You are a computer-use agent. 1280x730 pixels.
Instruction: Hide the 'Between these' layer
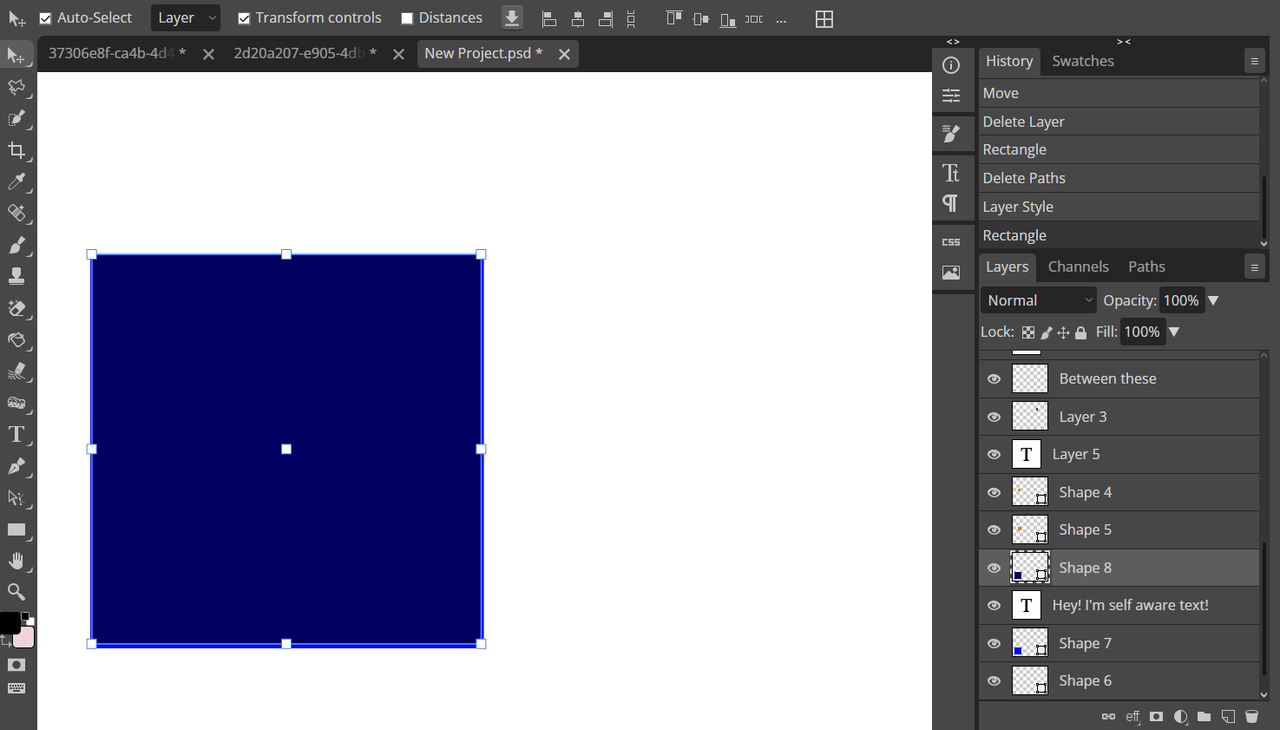pos(994,379)
